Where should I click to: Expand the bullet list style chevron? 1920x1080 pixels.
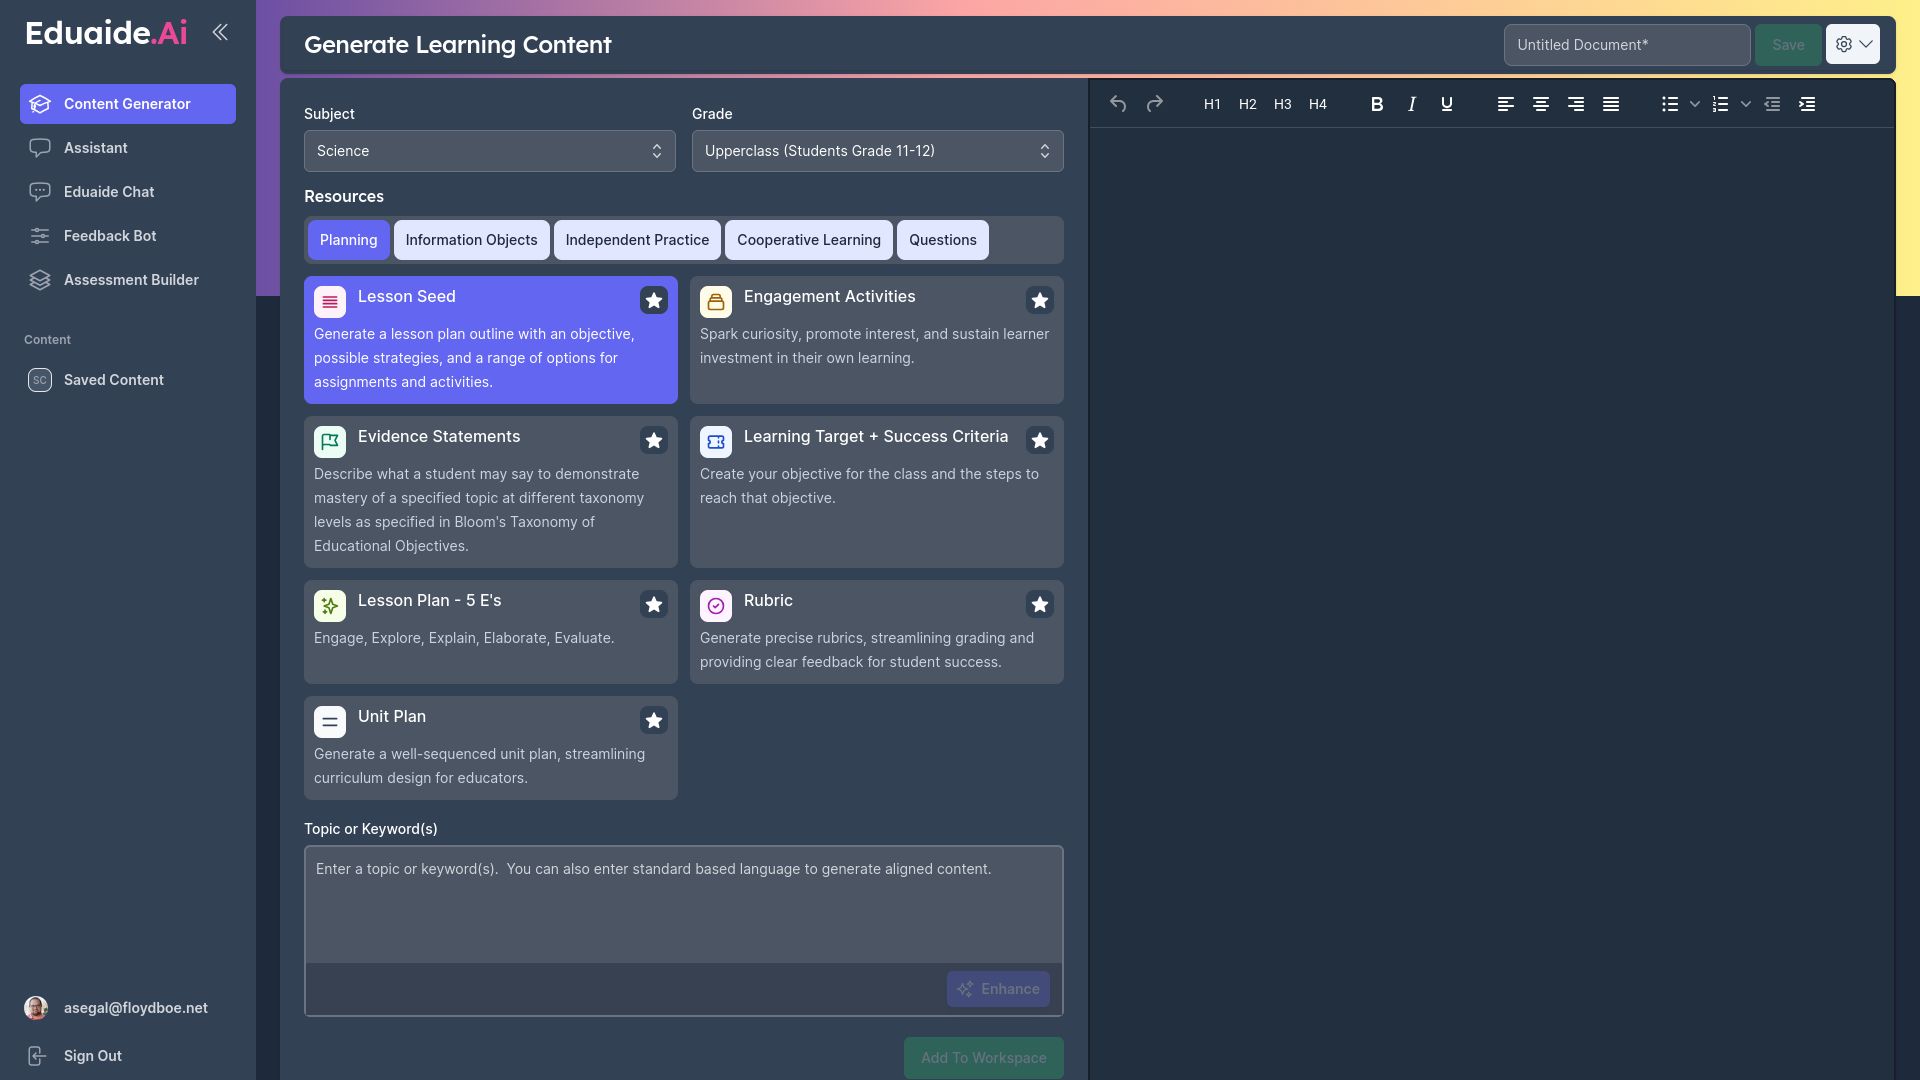click(1694, 104)
